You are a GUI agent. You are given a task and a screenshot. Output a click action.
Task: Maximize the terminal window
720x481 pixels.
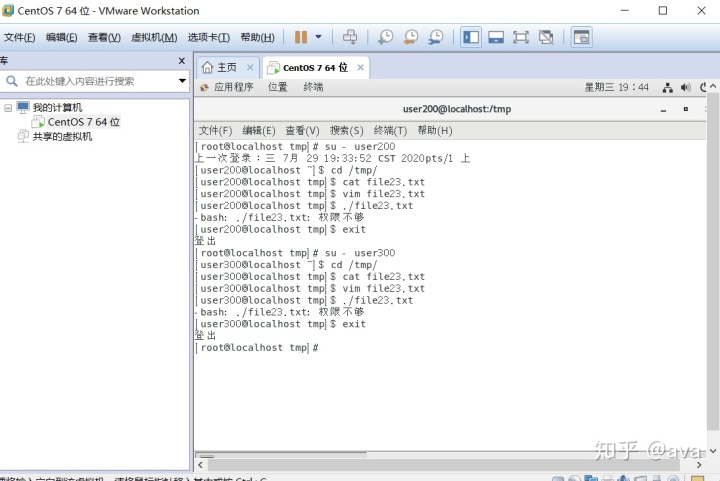[x=686, y=109]
